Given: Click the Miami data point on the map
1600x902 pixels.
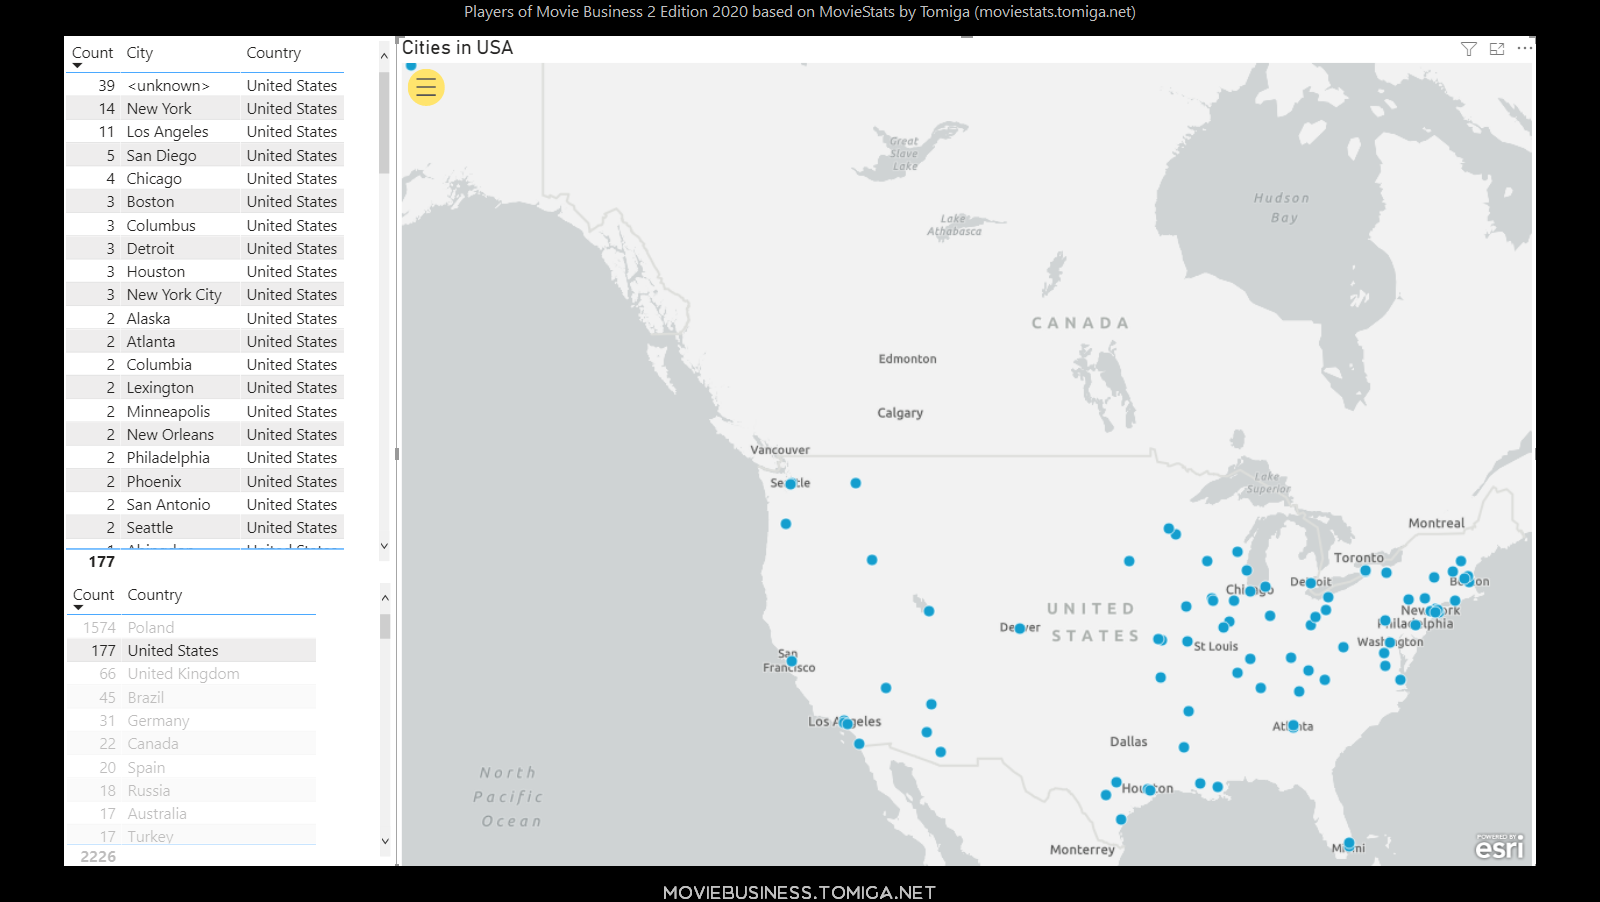Looking at the screenshot, I should coord(1348,843).
